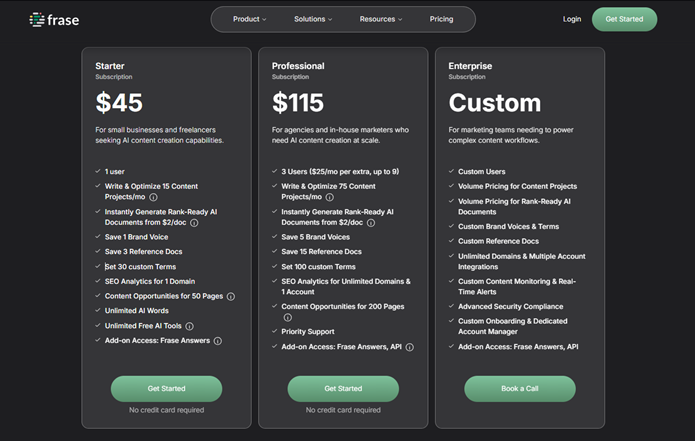Click the Login link
695x441 pixels.
[x=572, y=19]
